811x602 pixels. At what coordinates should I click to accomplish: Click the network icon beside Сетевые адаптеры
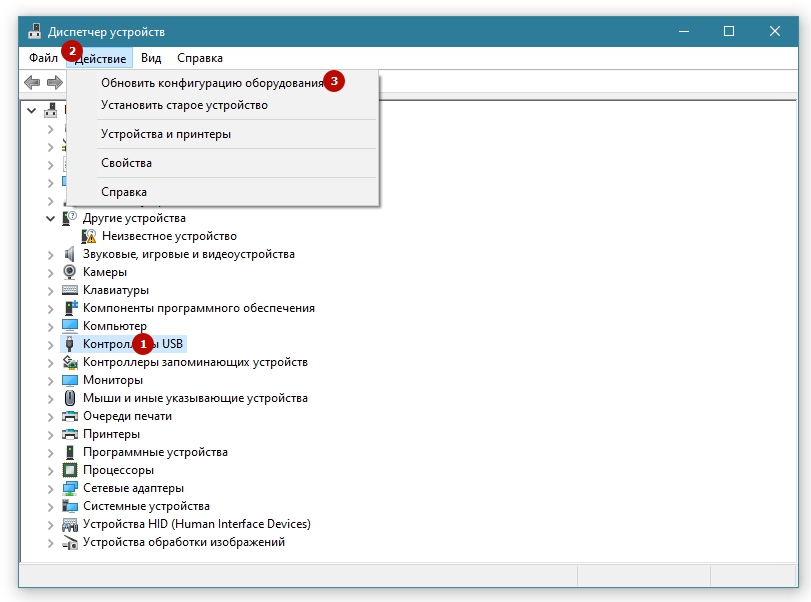pyautogui.click(x=70, y=488)
